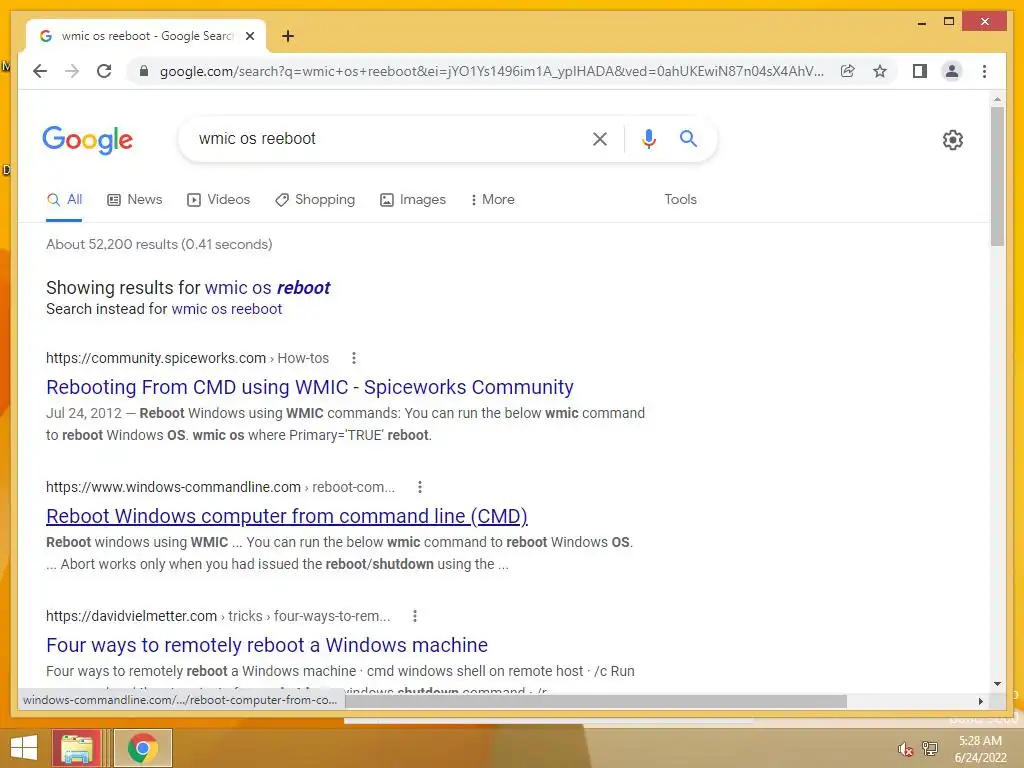Click the scroll down arrow
Screen dimensions: 1024x768
(x=997, y=684)
